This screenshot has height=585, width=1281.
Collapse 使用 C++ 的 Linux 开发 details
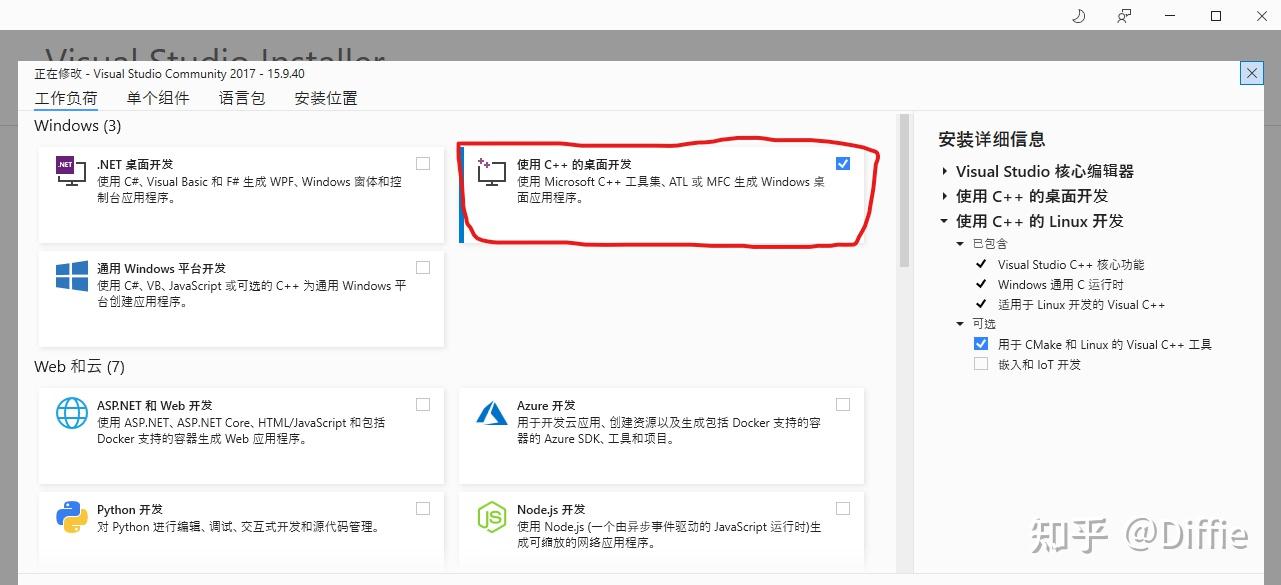pyautogui.click(x=944, y=221)
